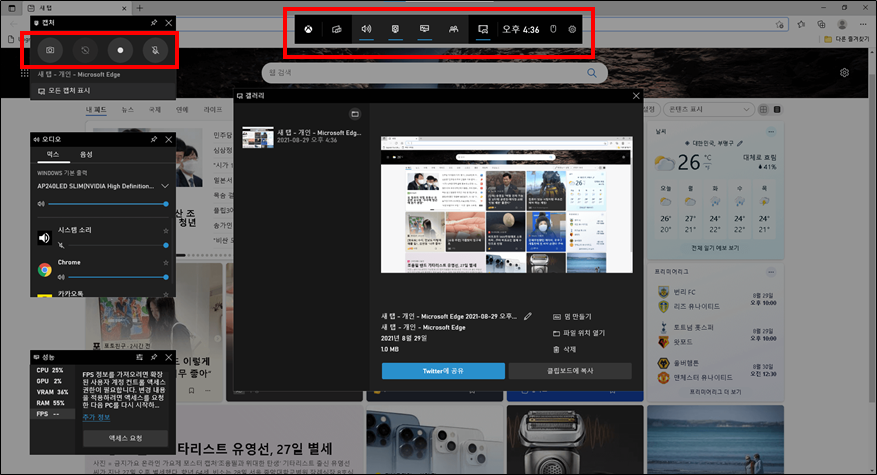The image size is (877, 475).
Task: Select the screenshot thumbnail in Gallery list
Action: [258, 137]
